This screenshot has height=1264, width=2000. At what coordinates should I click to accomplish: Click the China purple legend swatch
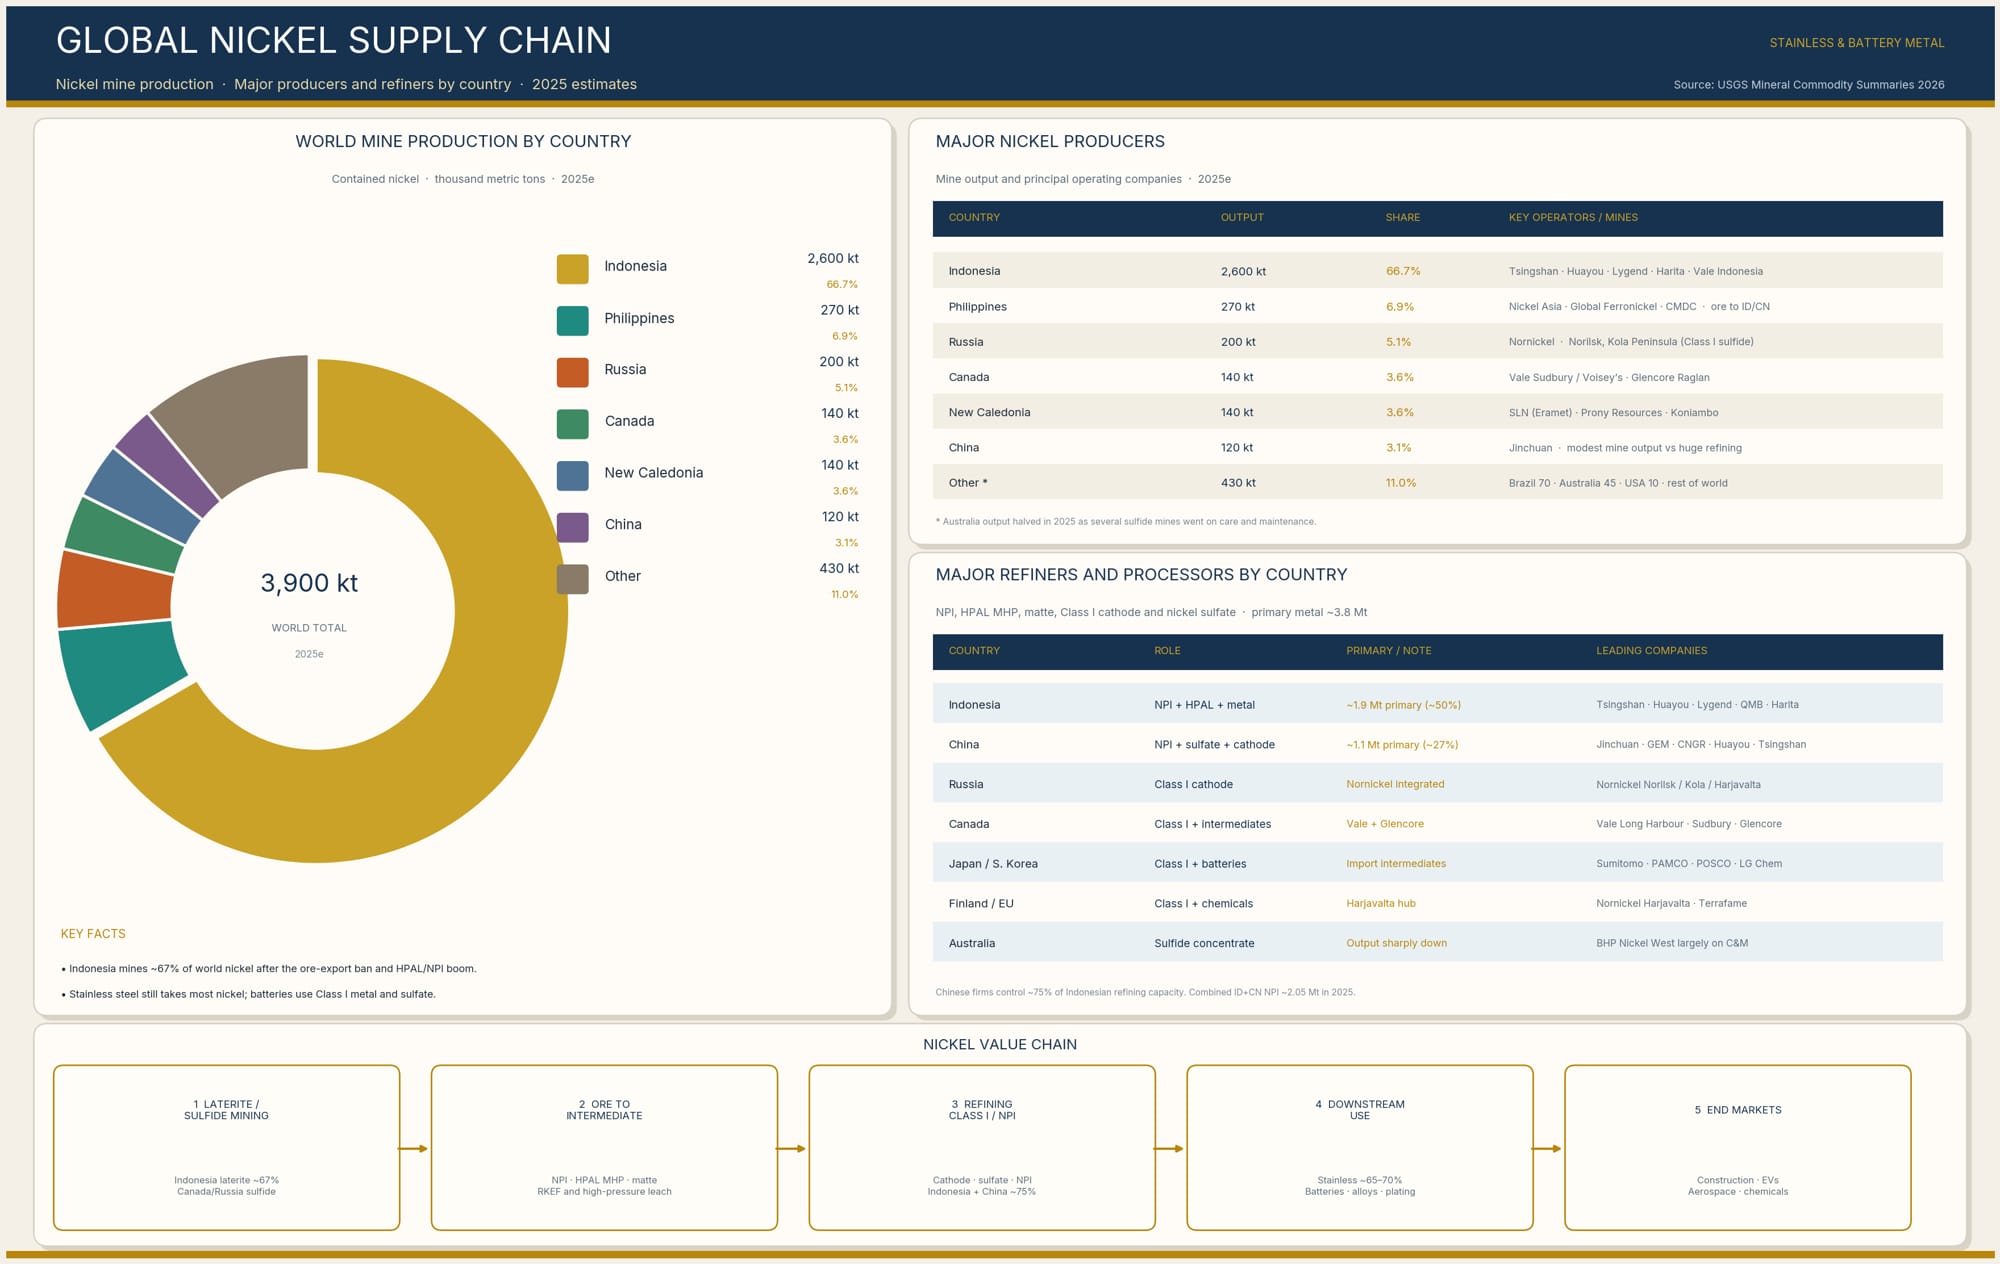[x=572, y=527]
